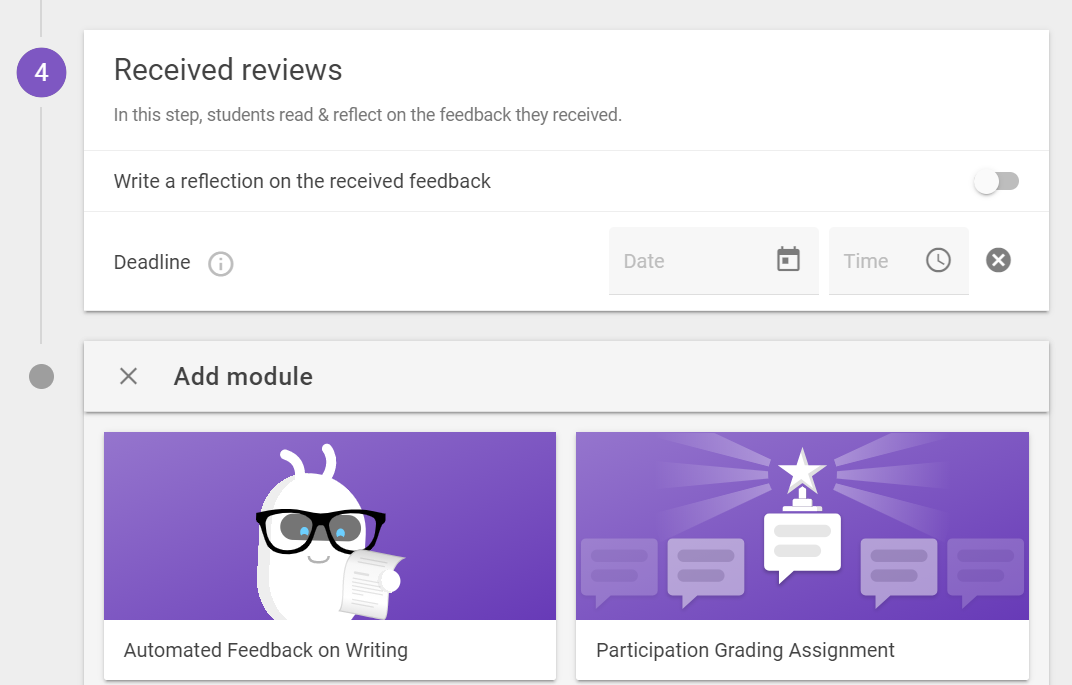Choose the Participation Grading Assignment thumbnail

pyautogui.click(x=802, y=526)
